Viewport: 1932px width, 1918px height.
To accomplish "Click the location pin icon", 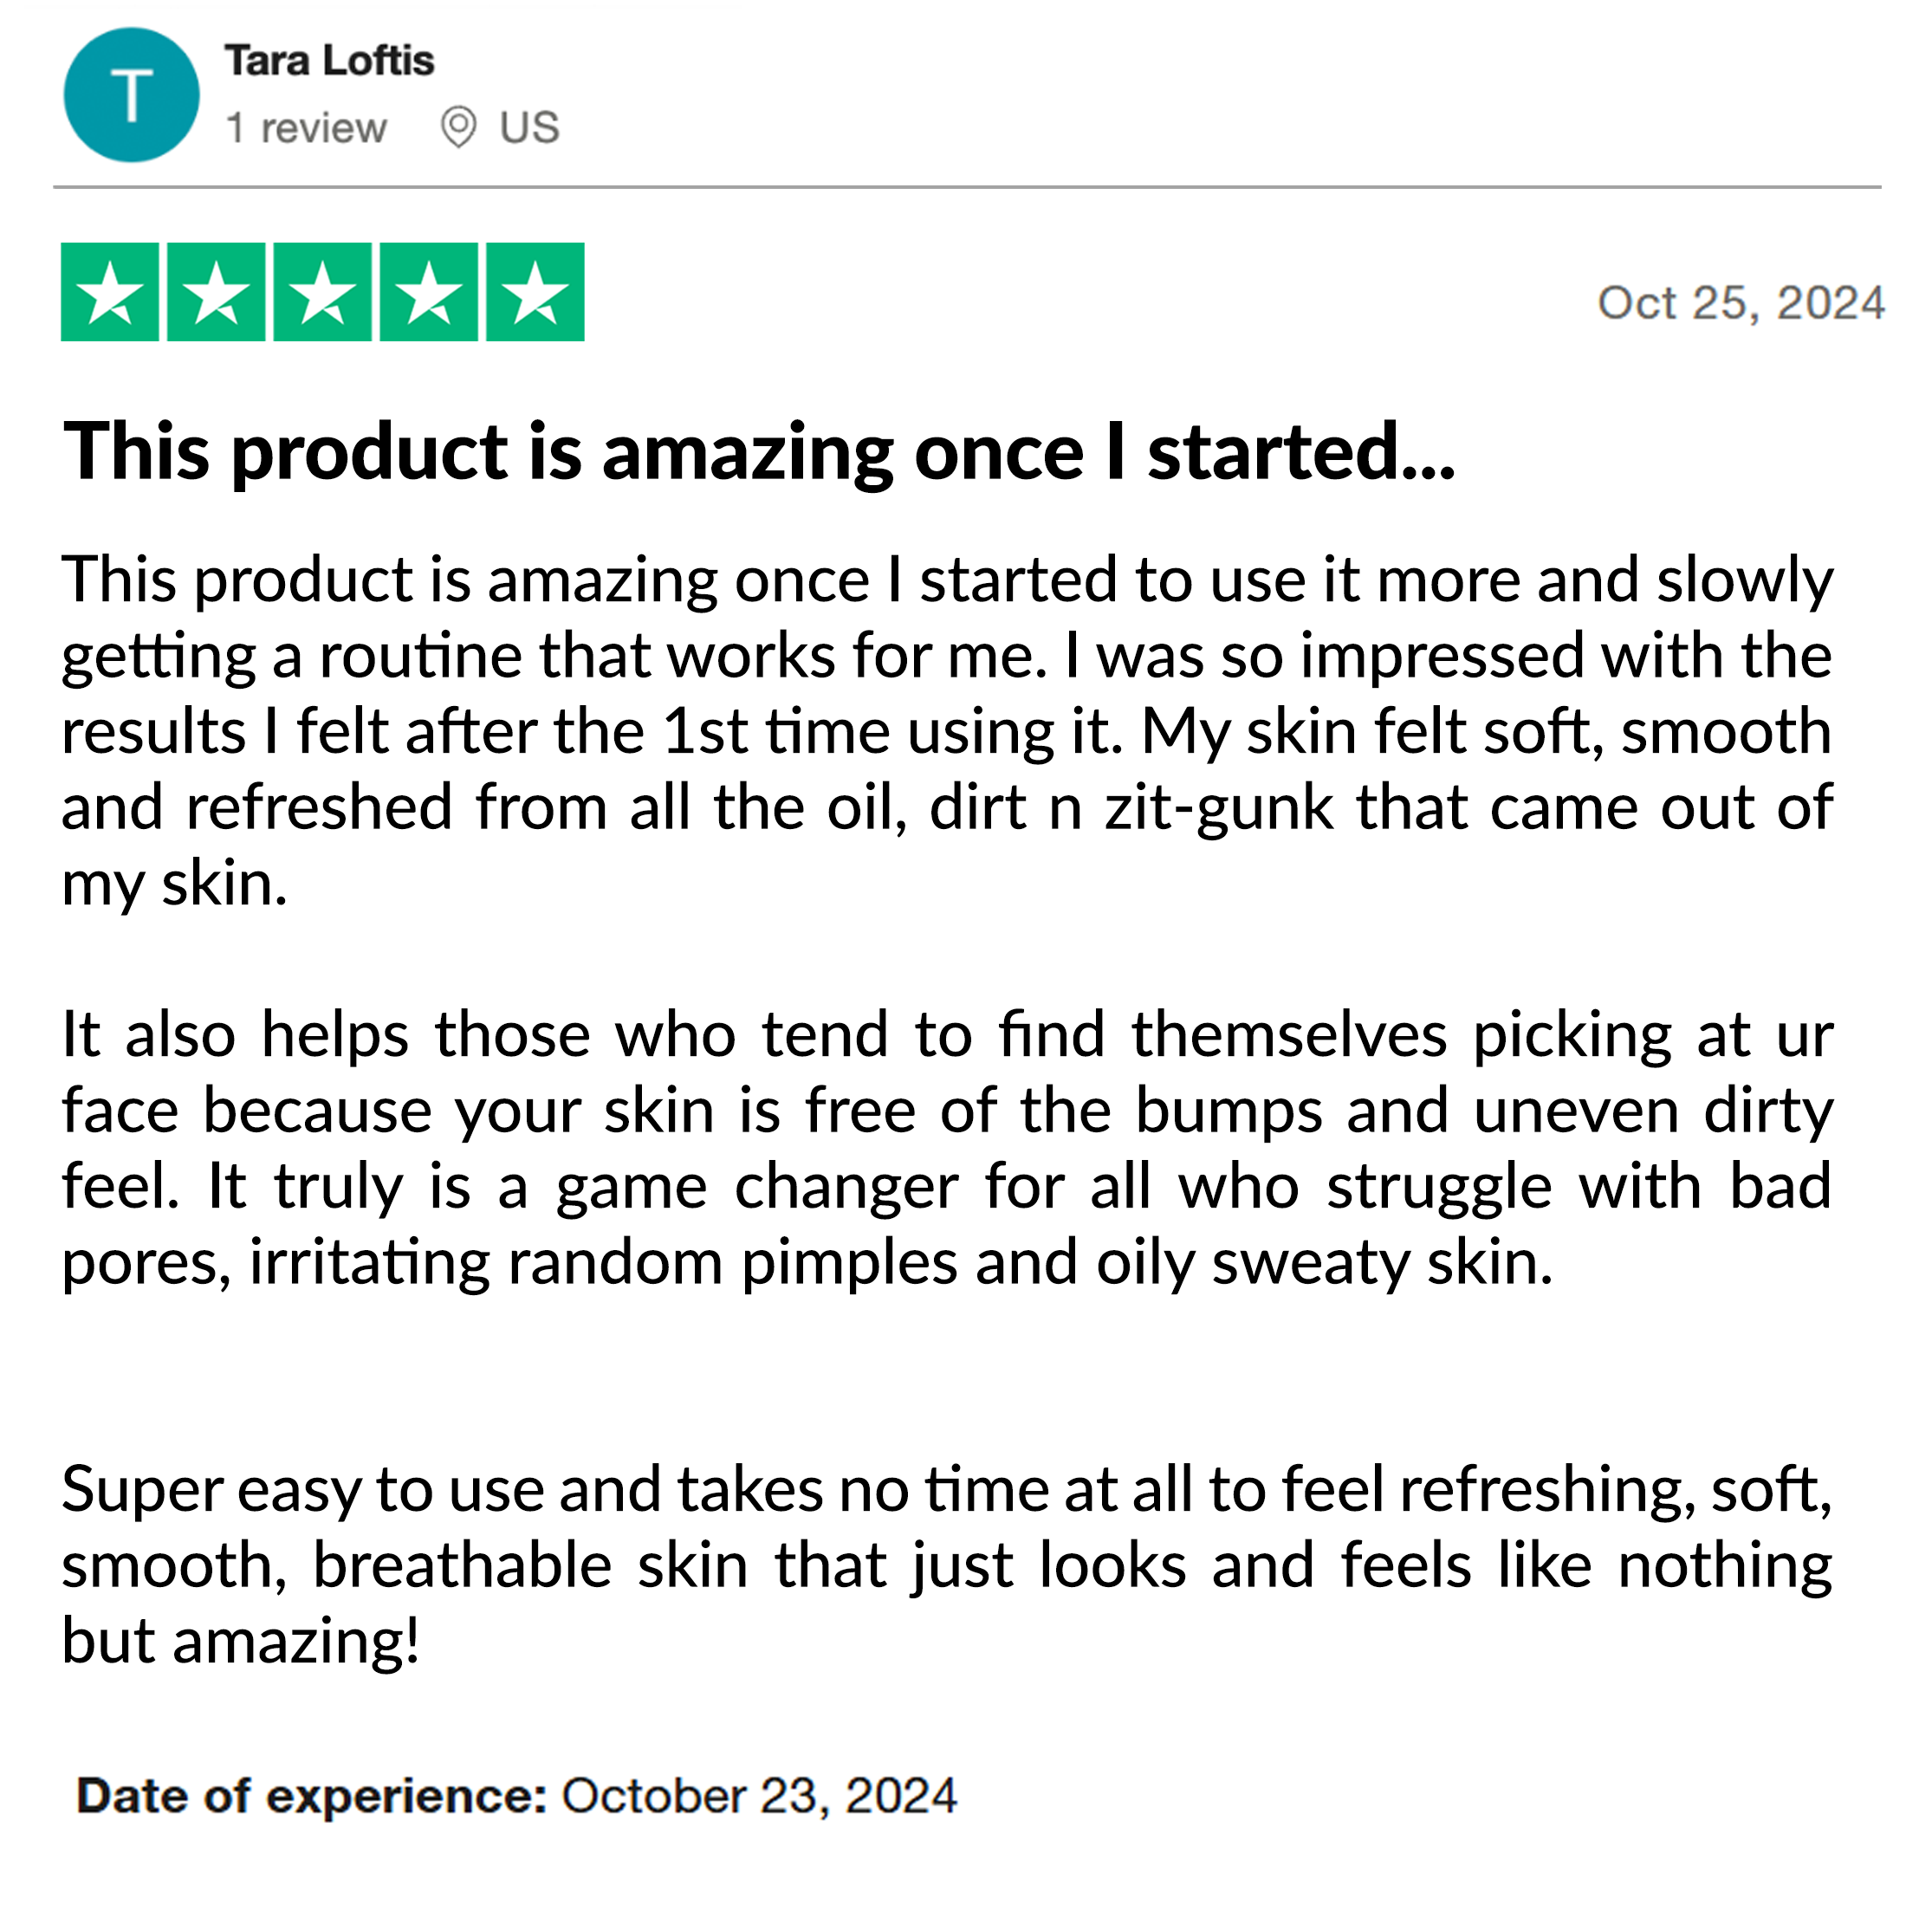I will pos(458,127).
